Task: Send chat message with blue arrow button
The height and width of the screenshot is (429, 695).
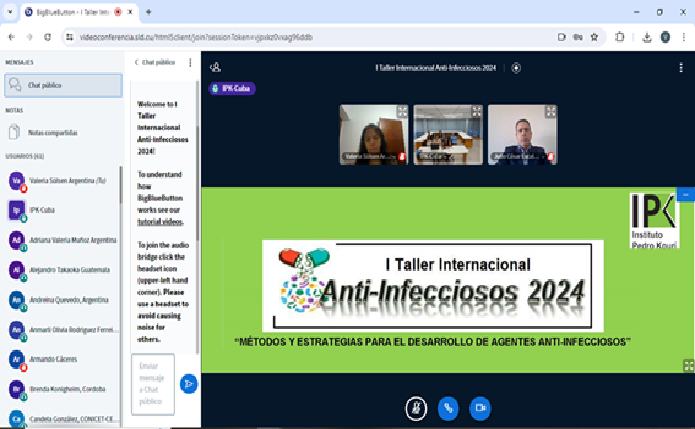Action: [x=188, y=383]
